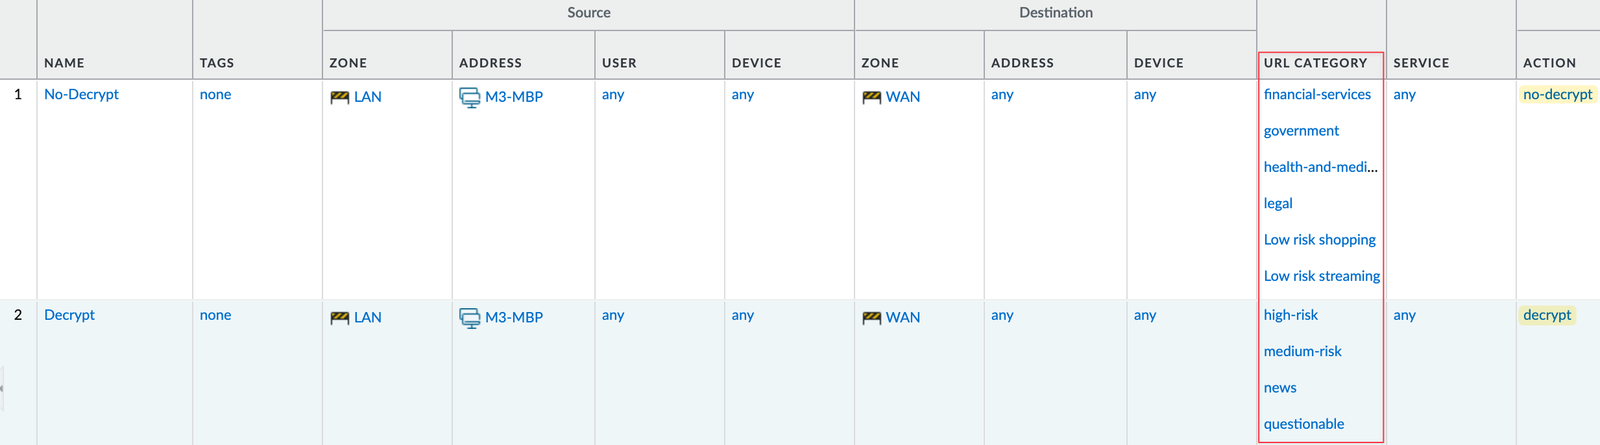The height and width of the screenshot is (445, 1600).
Task: Click WAN zone icon in Decrypt rule
Action: pyautogui.click(x=872, y=318)
